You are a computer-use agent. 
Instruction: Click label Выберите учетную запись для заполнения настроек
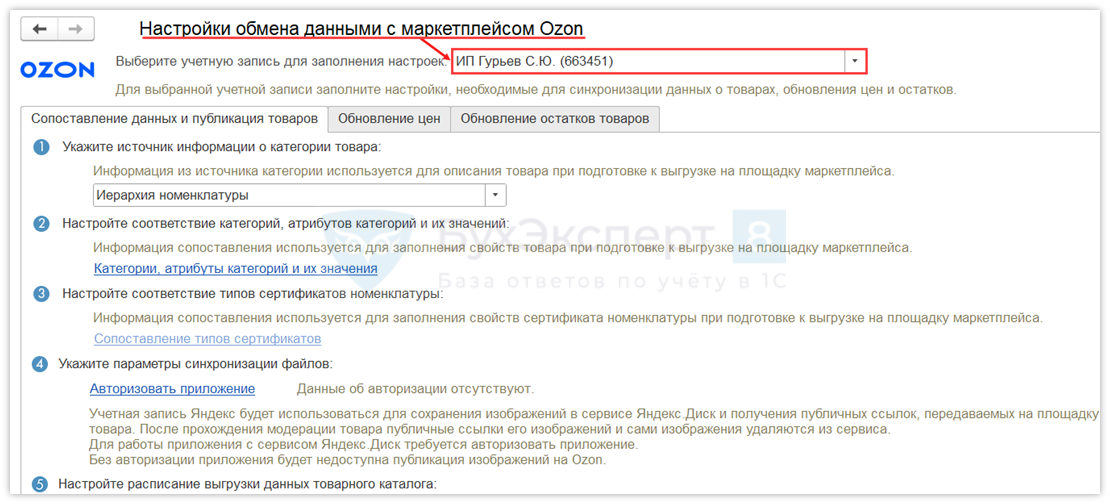(282, 62)
